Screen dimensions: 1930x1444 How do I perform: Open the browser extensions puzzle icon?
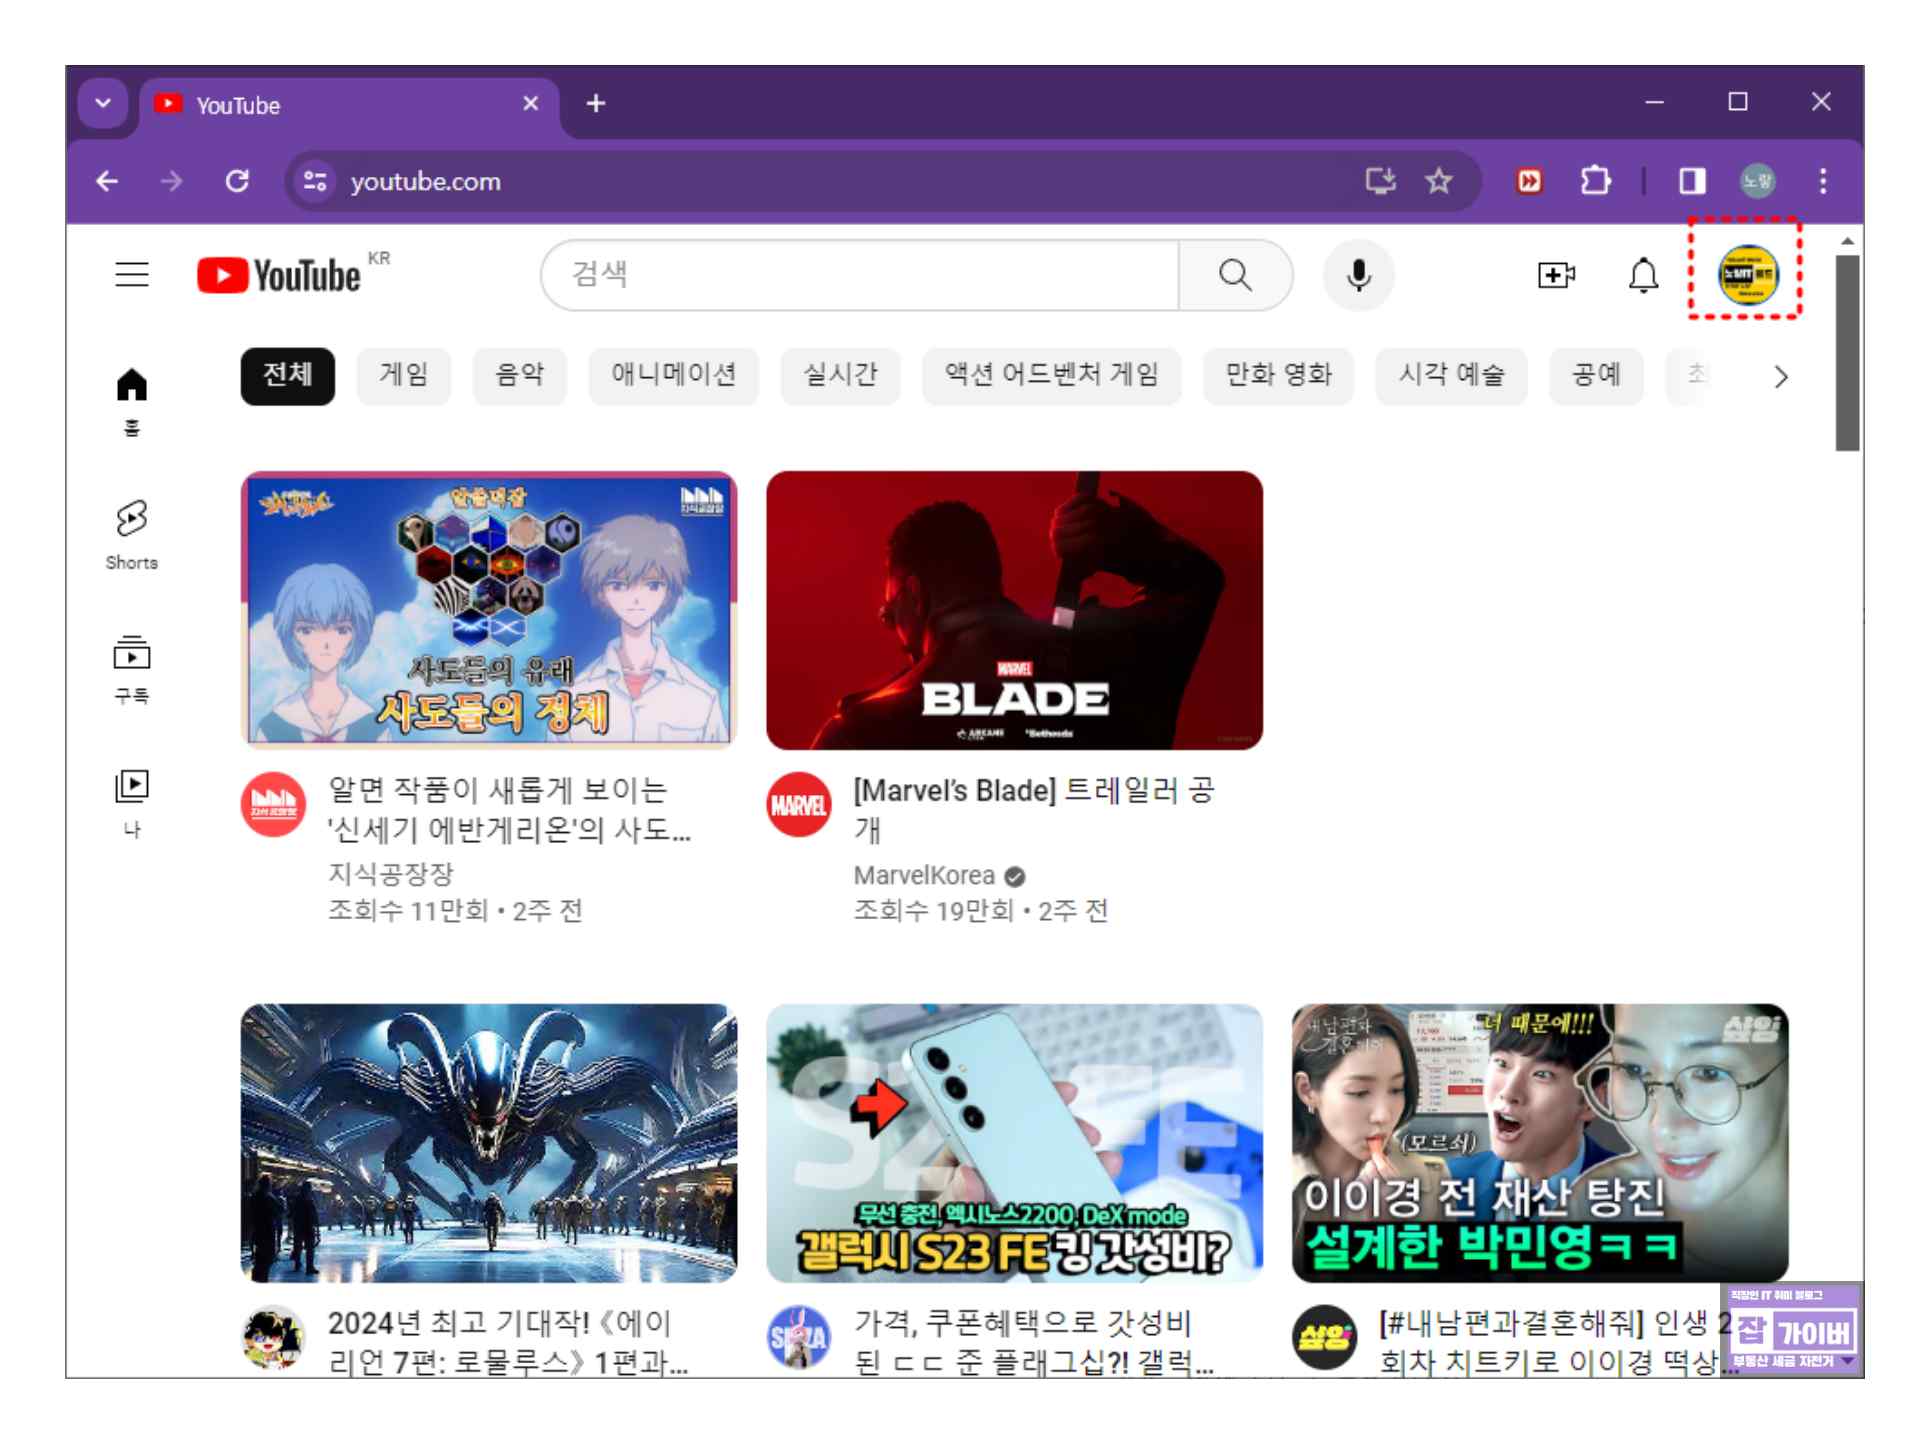(1595, 181)
